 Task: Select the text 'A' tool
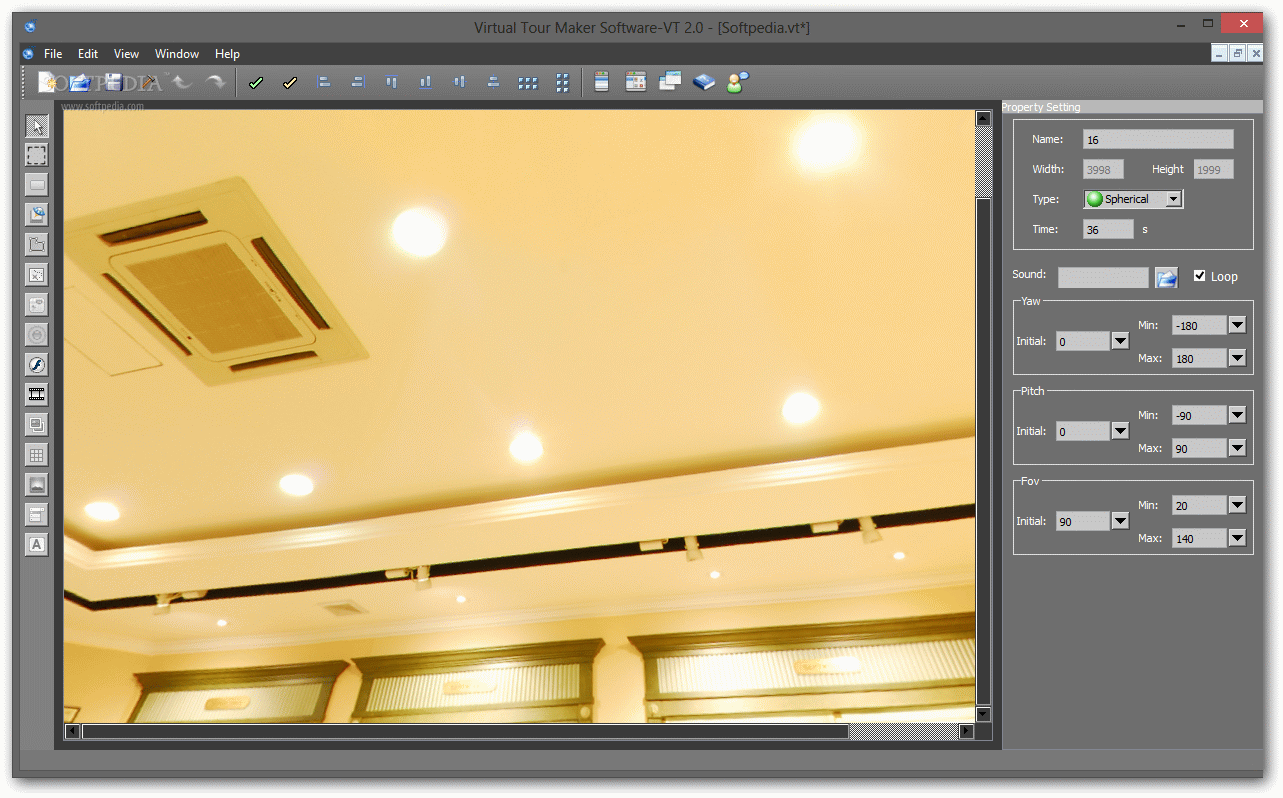36,545
